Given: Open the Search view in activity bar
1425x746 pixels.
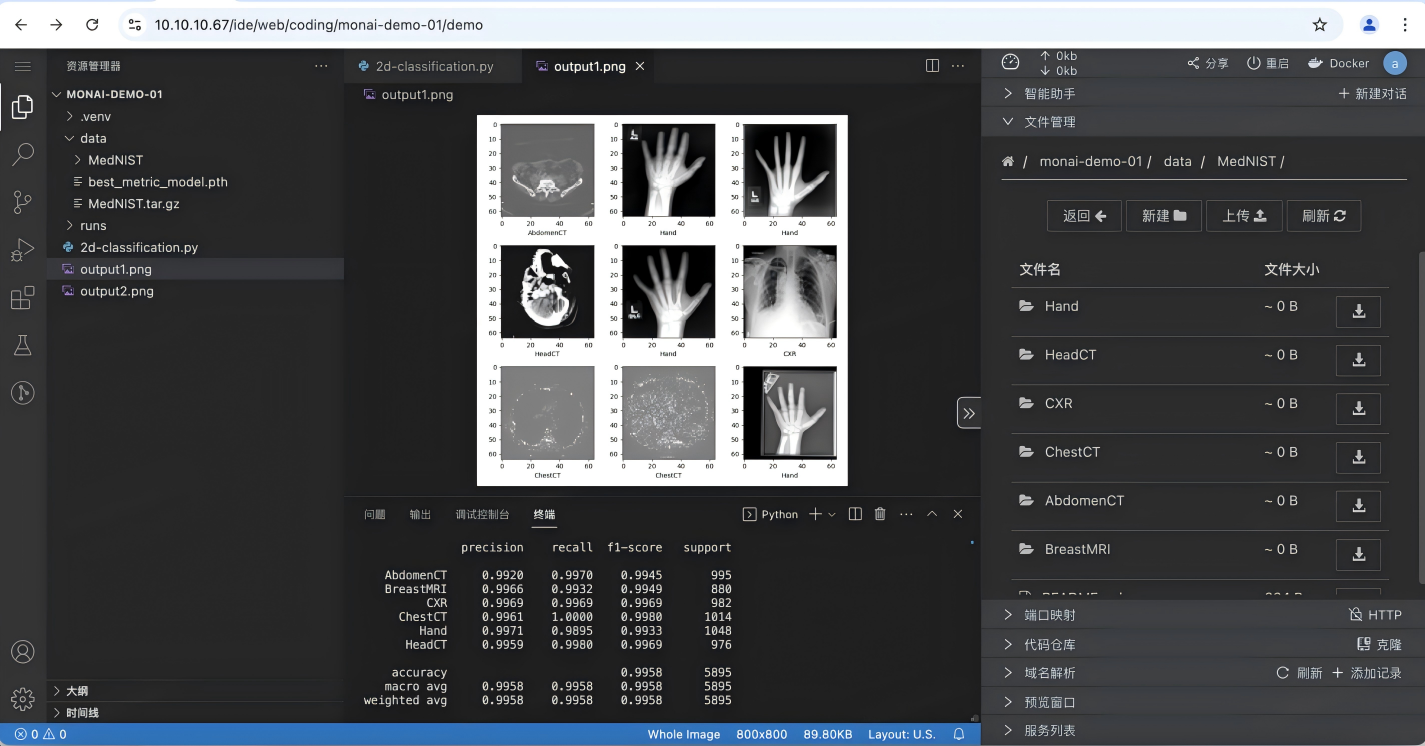Looking at the screenshot, I should 22,154.
